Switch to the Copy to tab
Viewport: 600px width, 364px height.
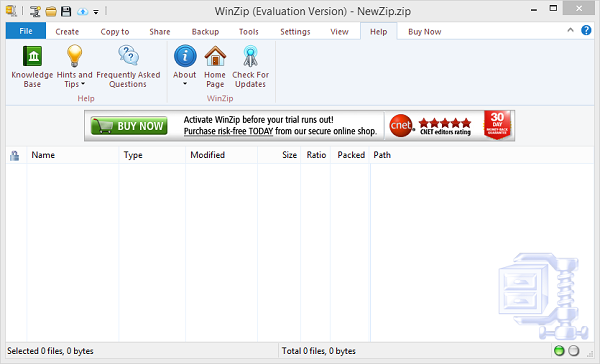[115, 32]
